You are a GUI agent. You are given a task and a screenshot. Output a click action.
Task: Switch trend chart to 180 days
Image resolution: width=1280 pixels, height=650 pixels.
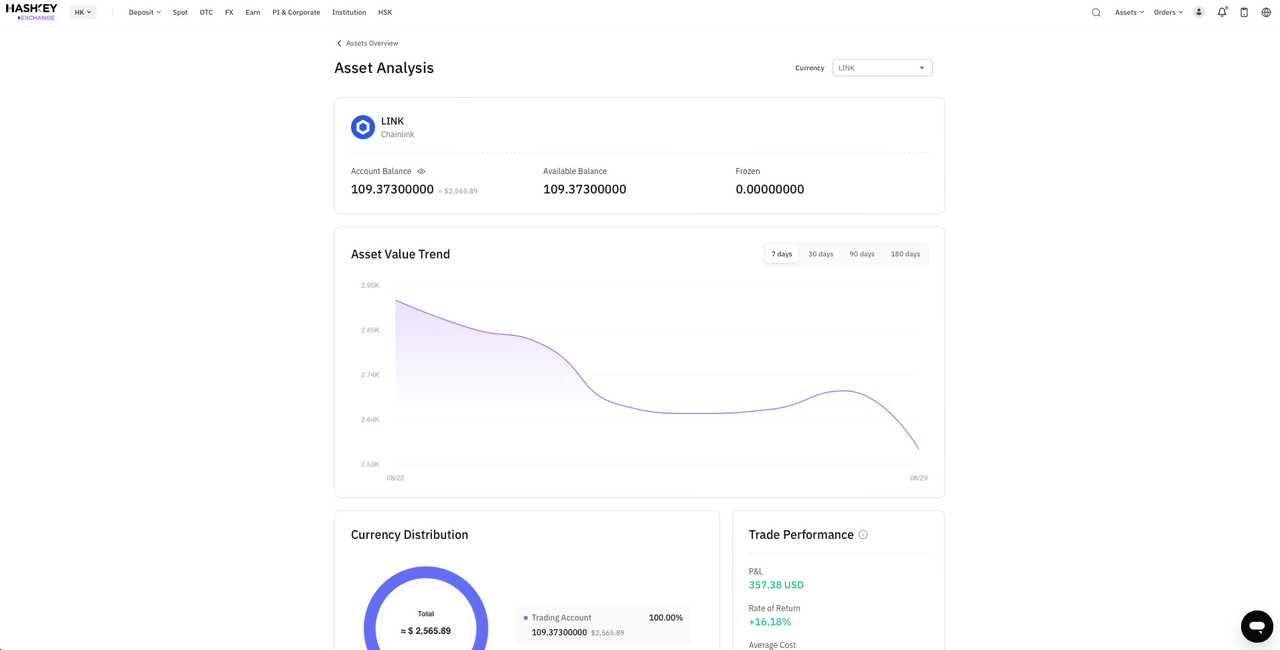click(x=905, y=254)
